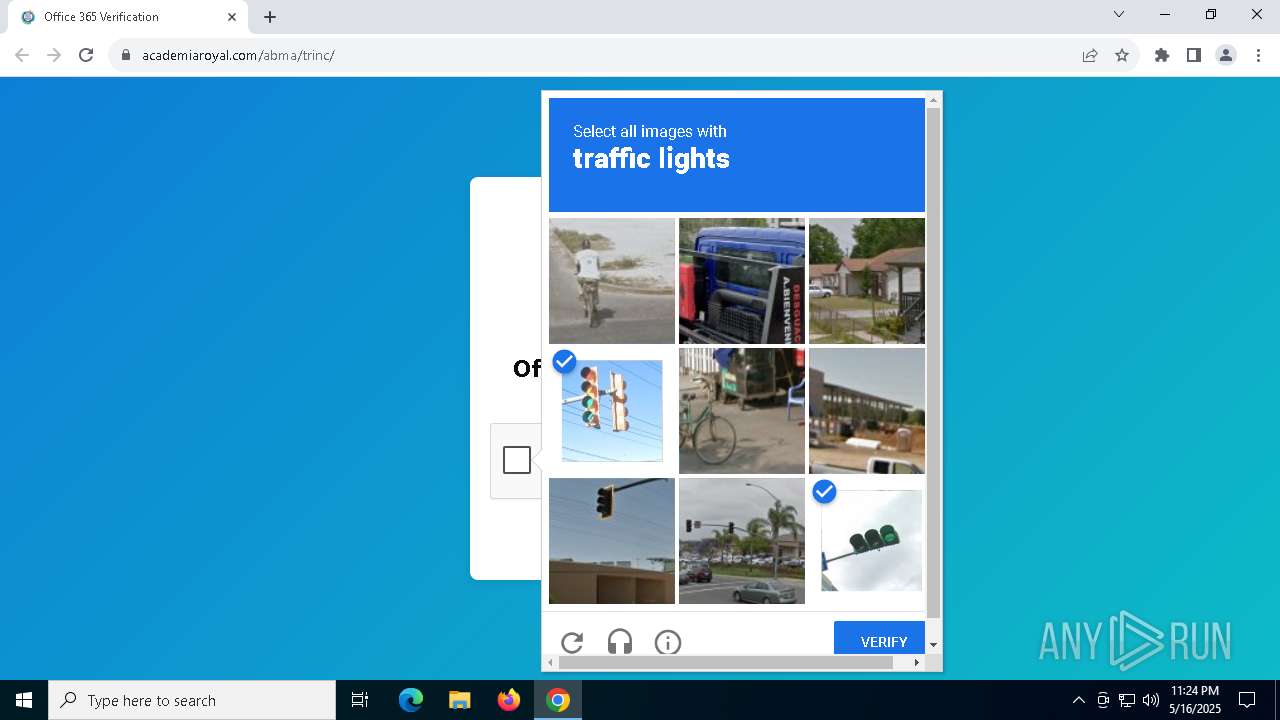Select the intersection with palm trees tile
Image resolution: width=1280 pixels, height=720 pixels.
(742, 541)
